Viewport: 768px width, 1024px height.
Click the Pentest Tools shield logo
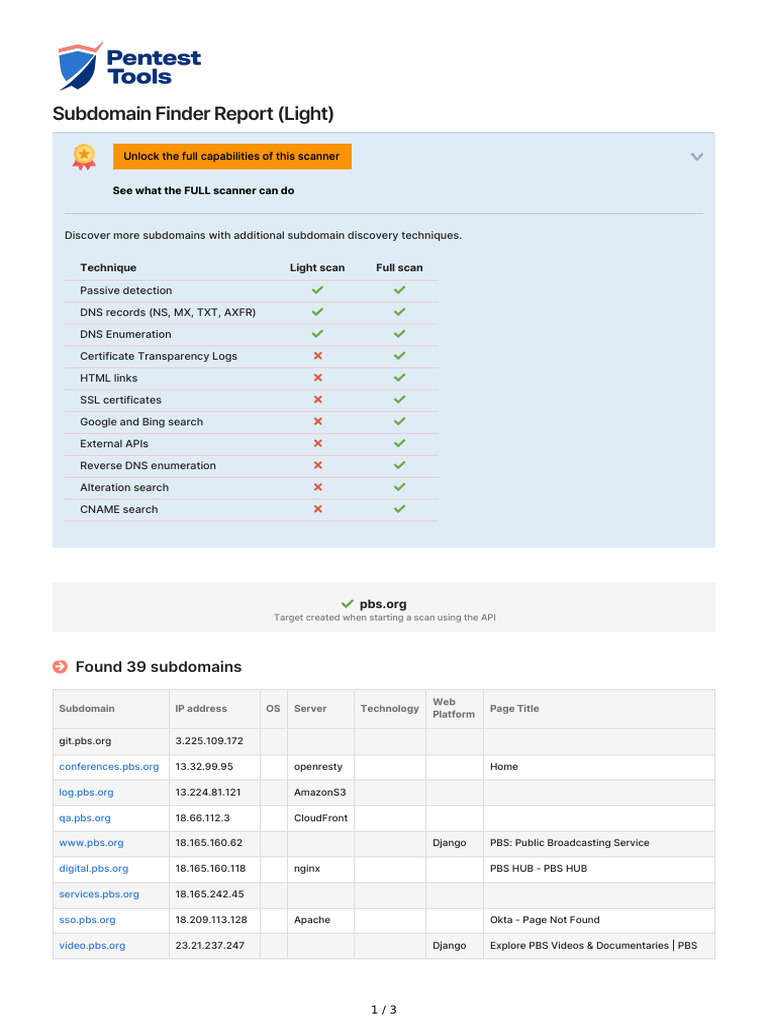[79, 67]
